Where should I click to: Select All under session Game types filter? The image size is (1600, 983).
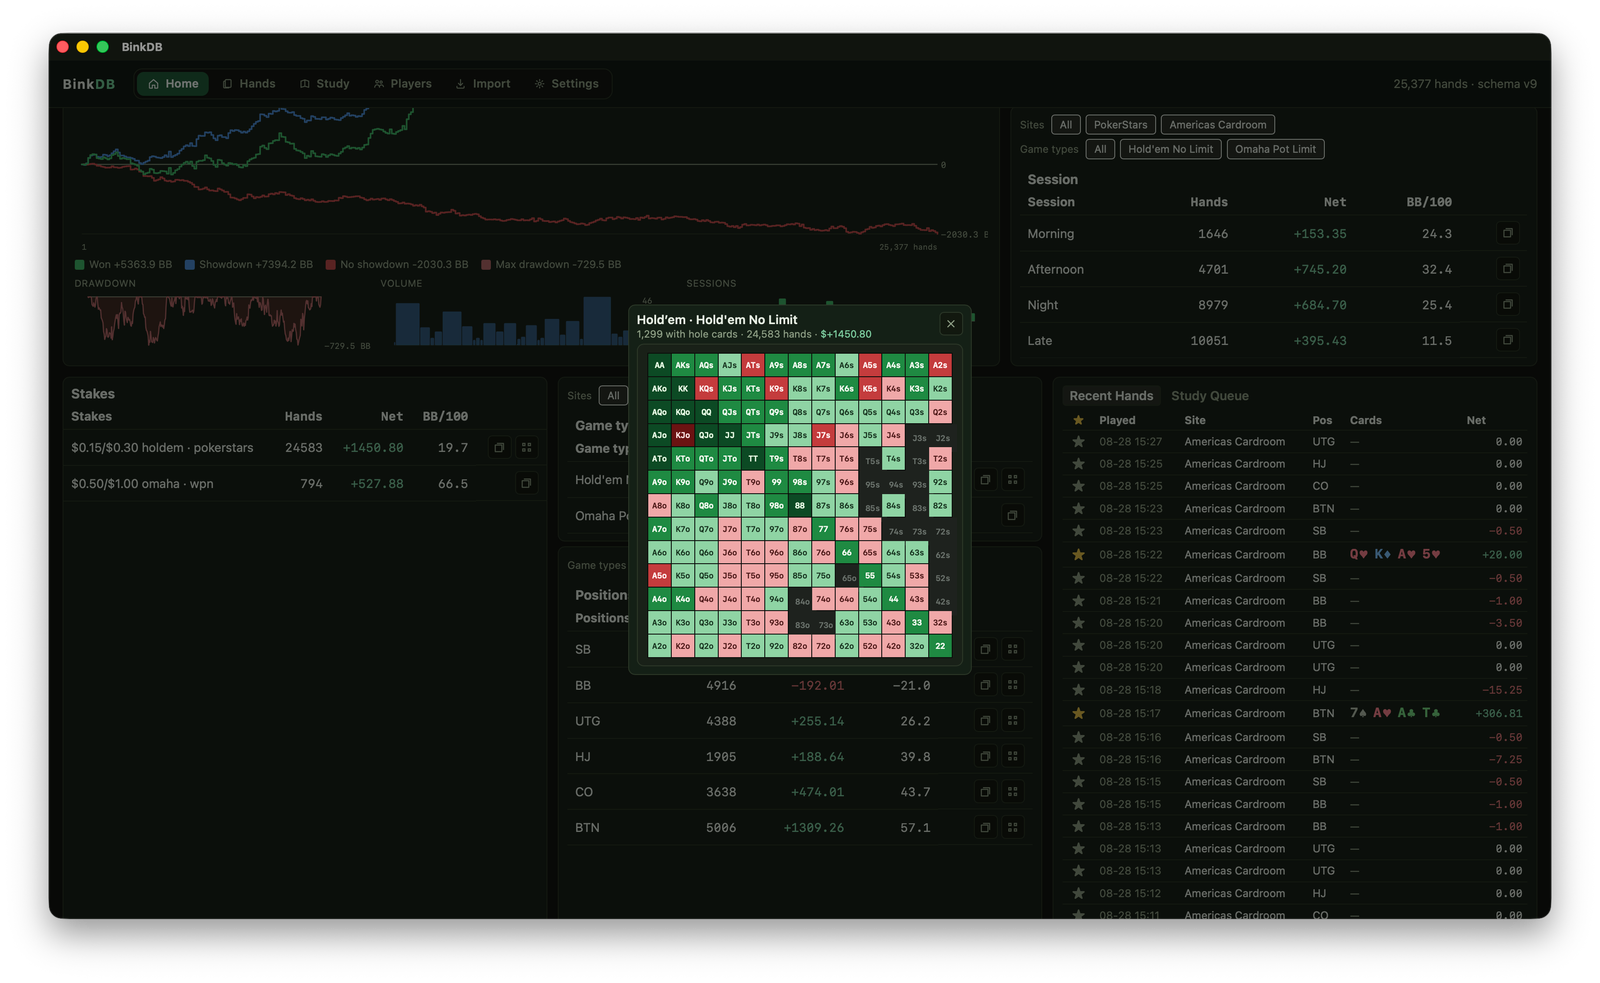click(x=1100, y=149)
